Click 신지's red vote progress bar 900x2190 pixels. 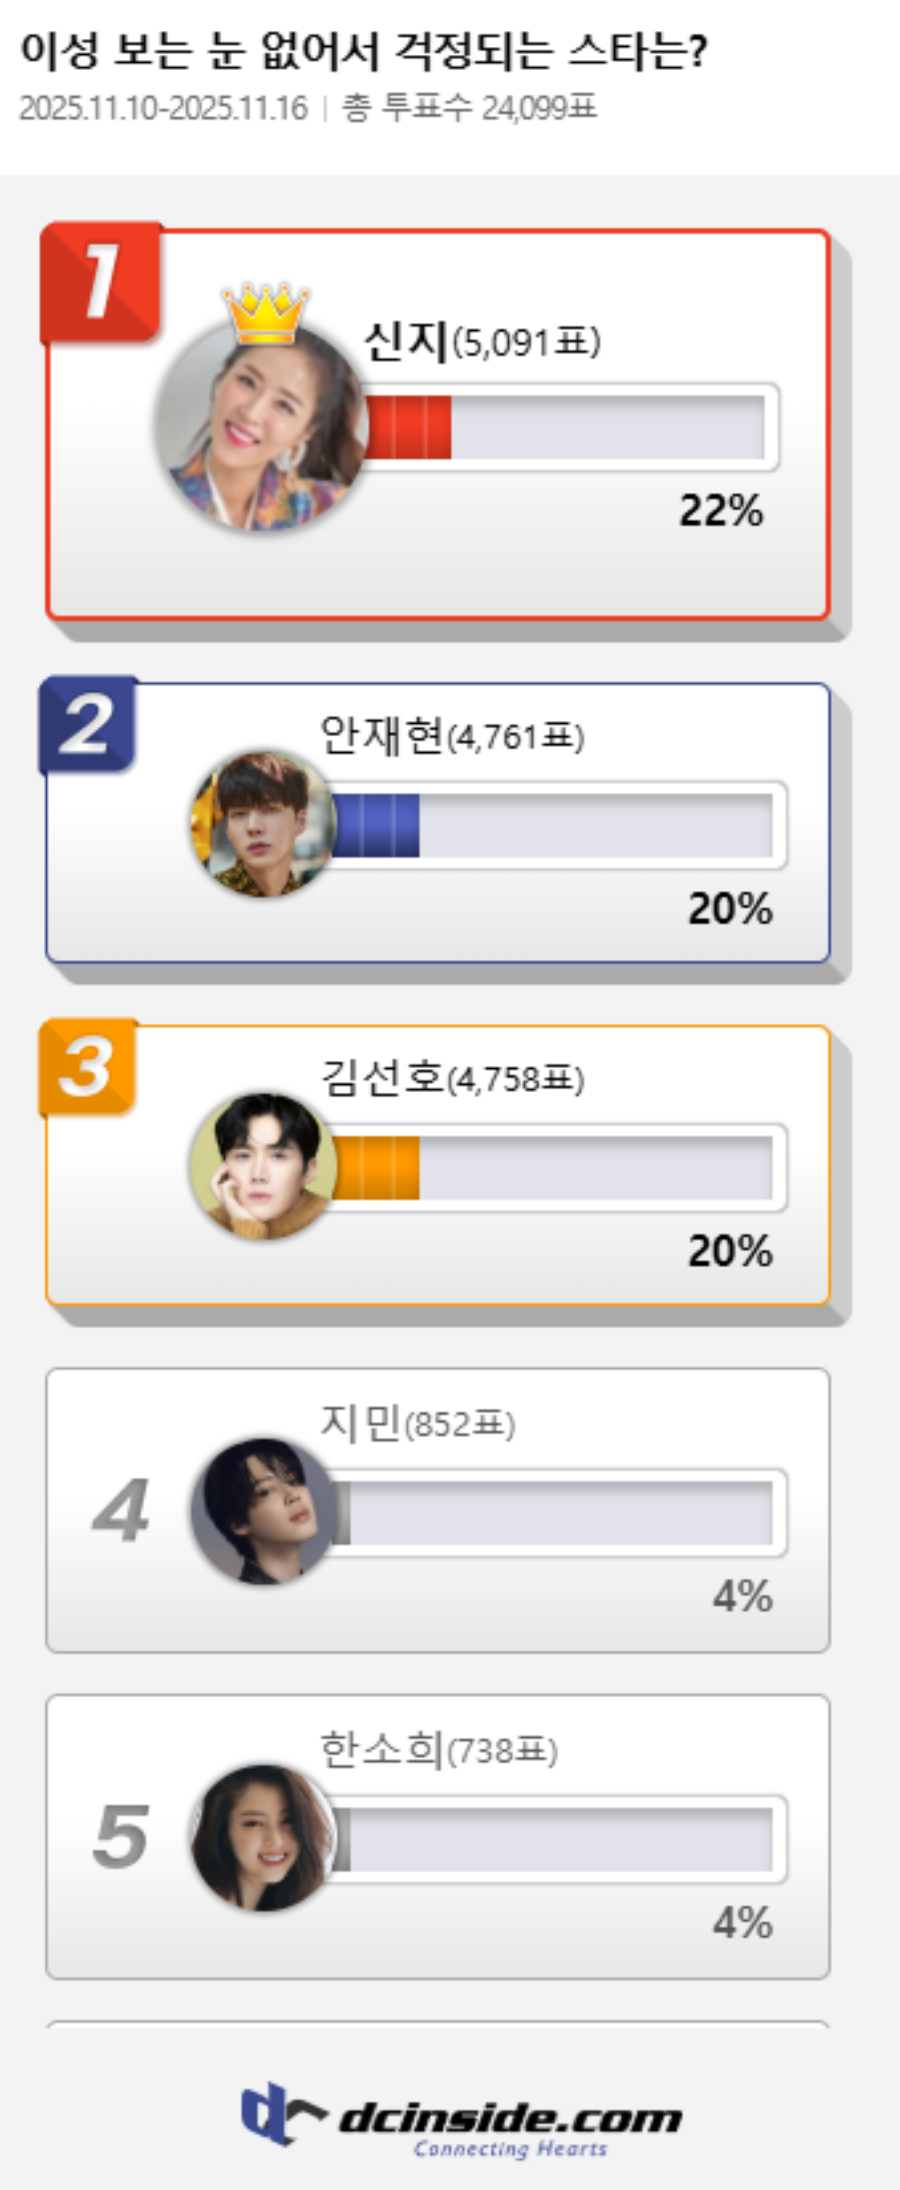pos(566,427)
